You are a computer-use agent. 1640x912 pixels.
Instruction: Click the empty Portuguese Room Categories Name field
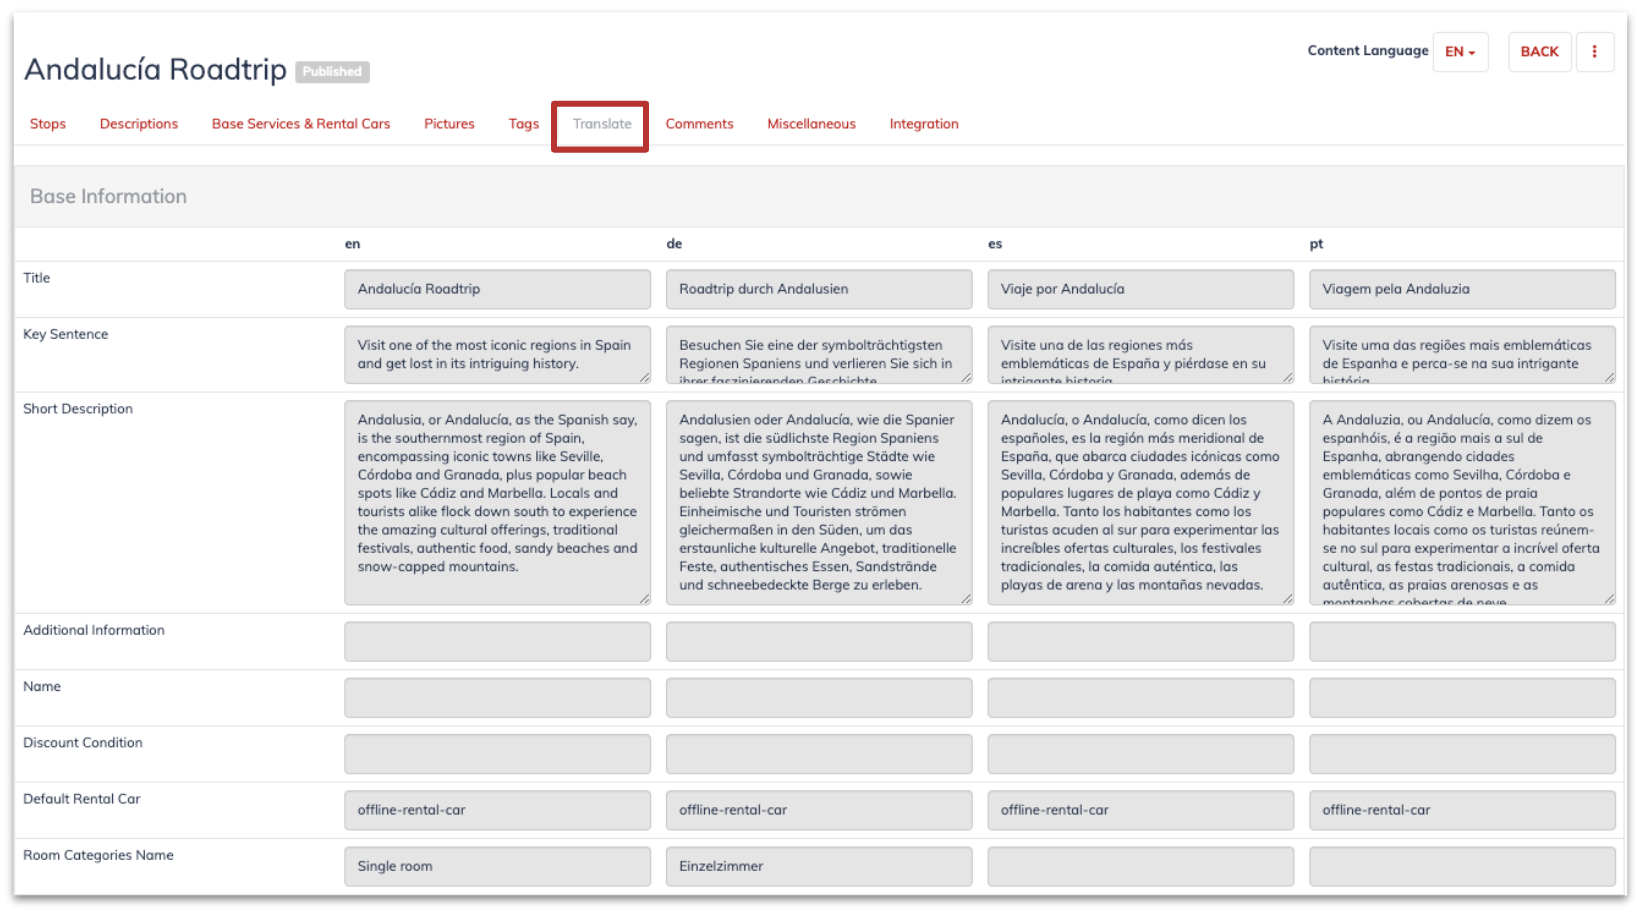1462,866
